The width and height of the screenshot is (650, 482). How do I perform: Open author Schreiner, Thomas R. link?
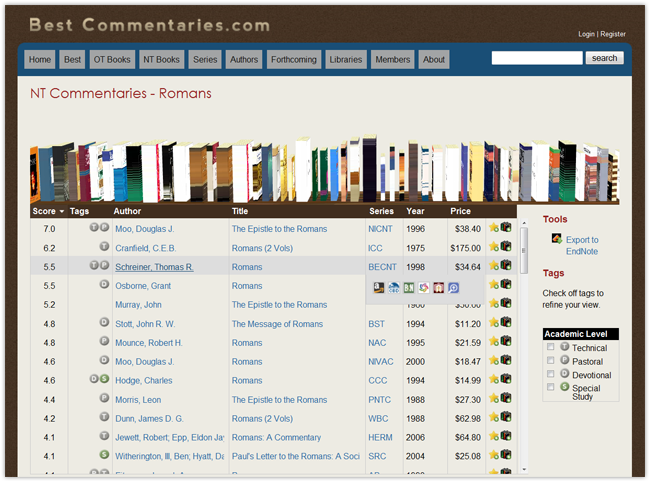(x=154, y=267)
